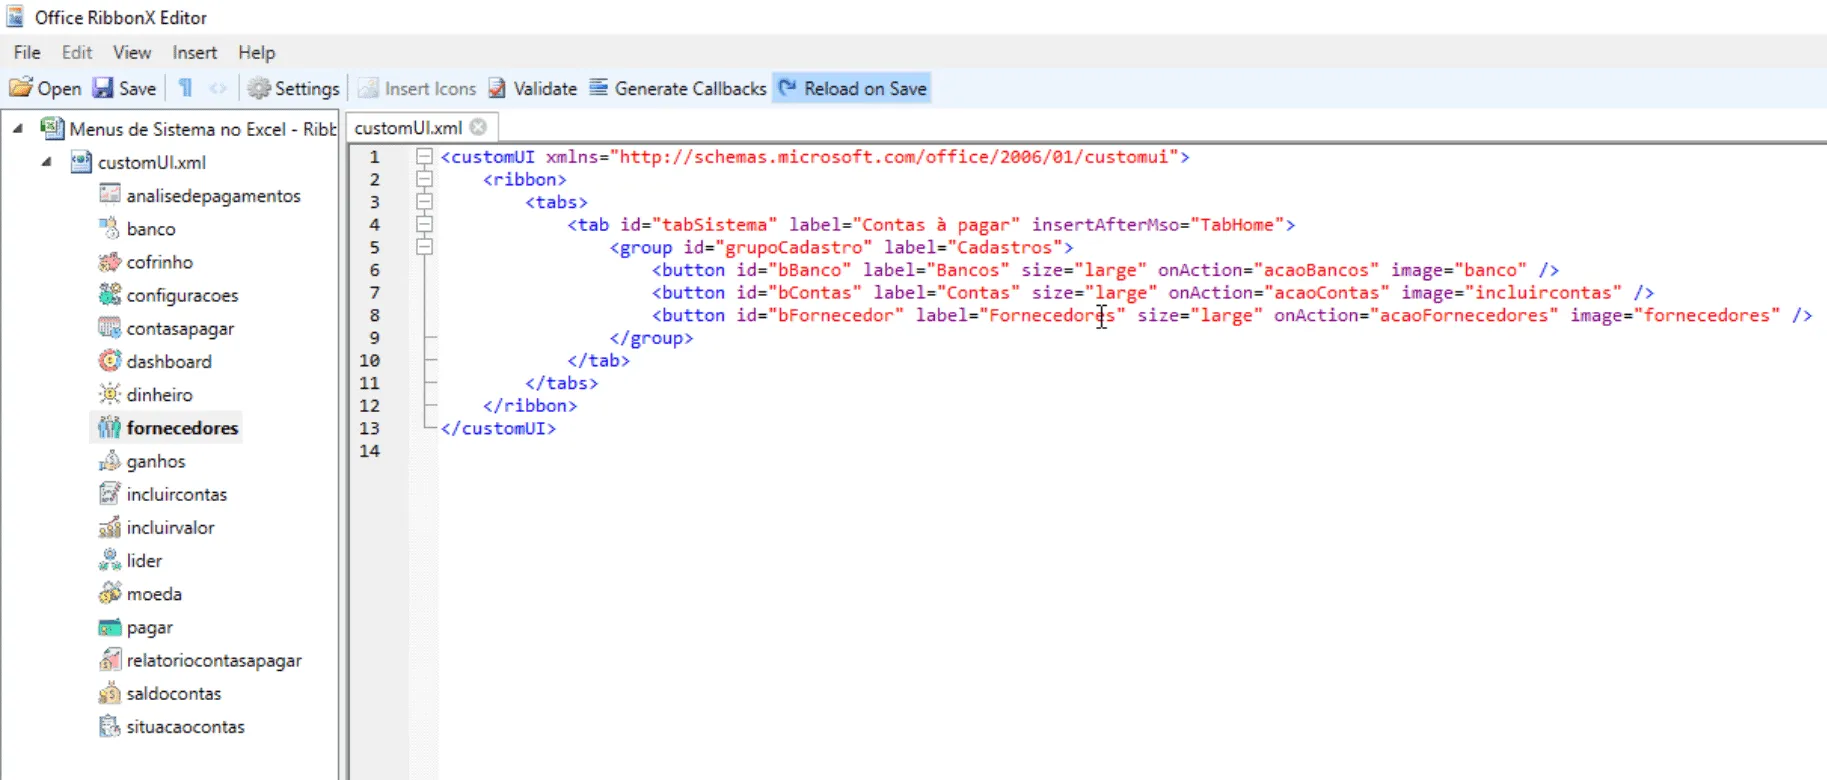Select the pagar icon item
This screenshot has height=780, width=1827.
pyautogui.click(x=135, y=628)
